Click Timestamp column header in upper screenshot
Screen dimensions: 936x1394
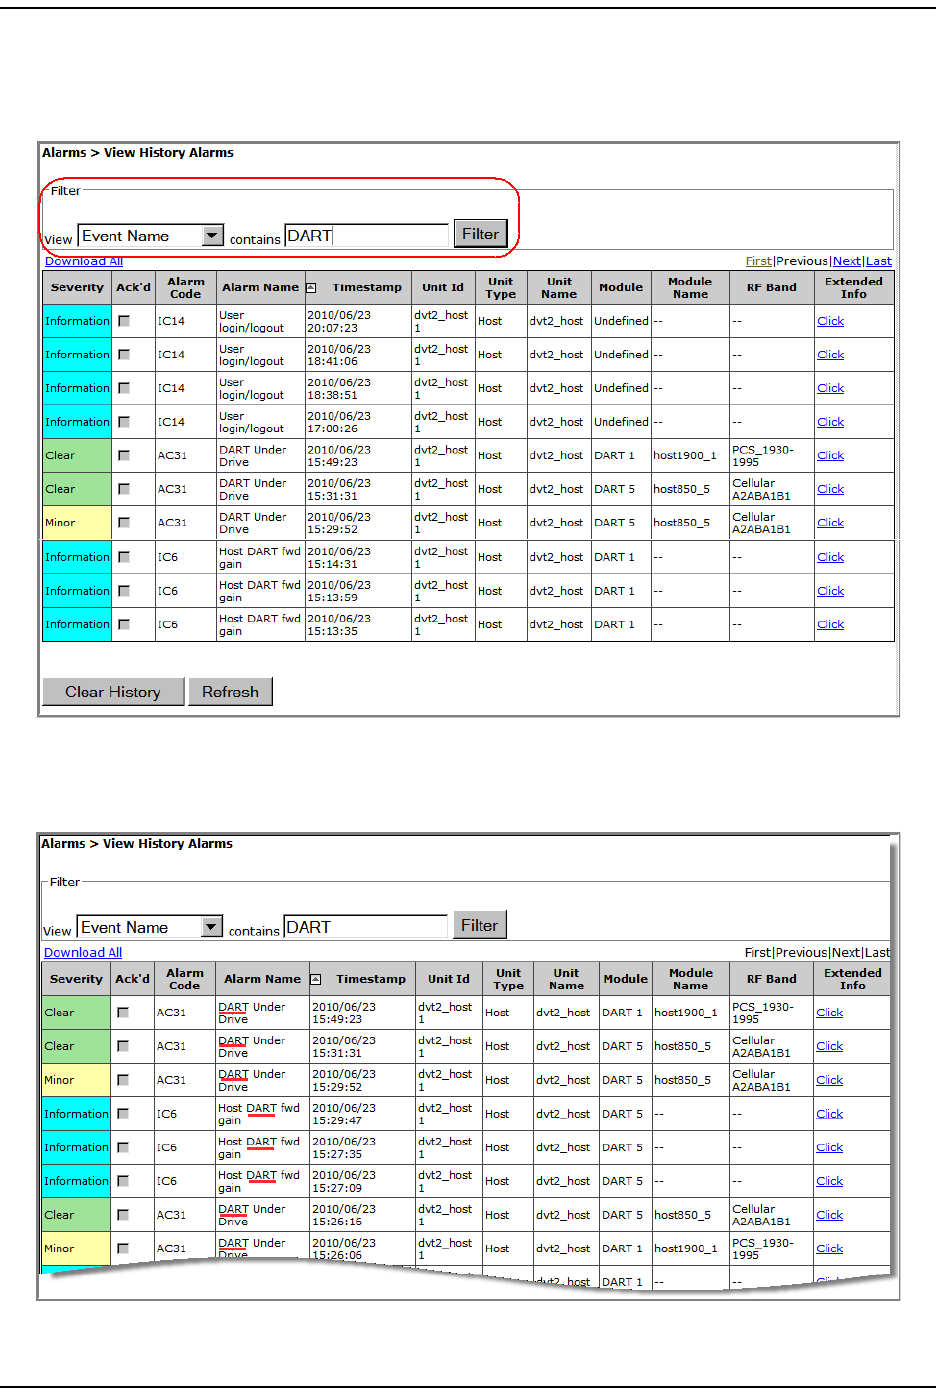pos(367,288)
